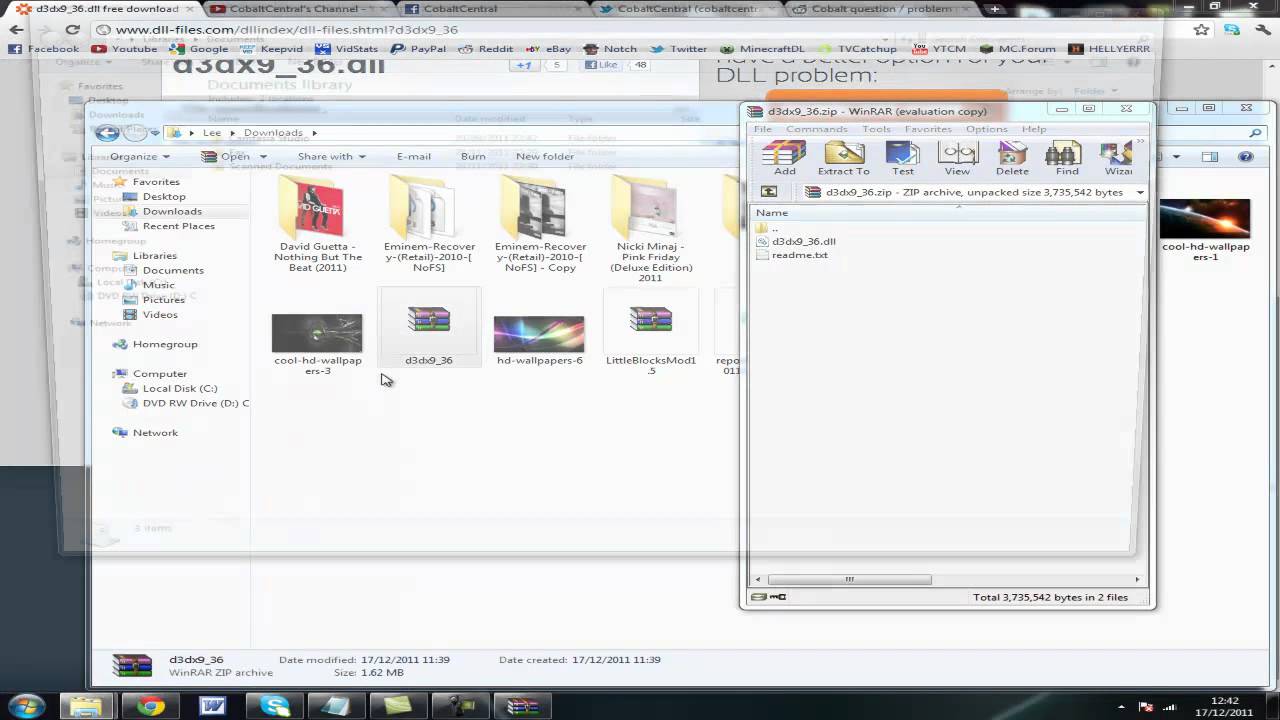Select the Eminem-Recovery folder (not the Copy)
Image resolution: width=1280 pixels, height=720 pixels.
[429, 222]
